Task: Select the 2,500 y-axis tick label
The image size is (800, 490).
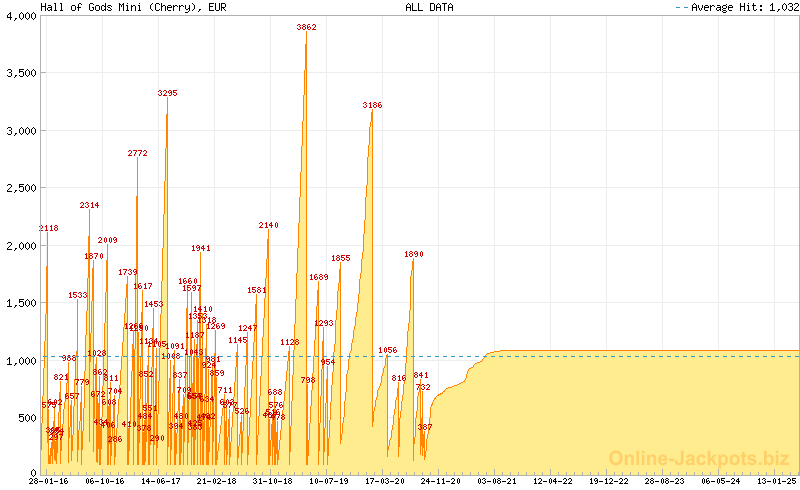Action: coord(21,188)
